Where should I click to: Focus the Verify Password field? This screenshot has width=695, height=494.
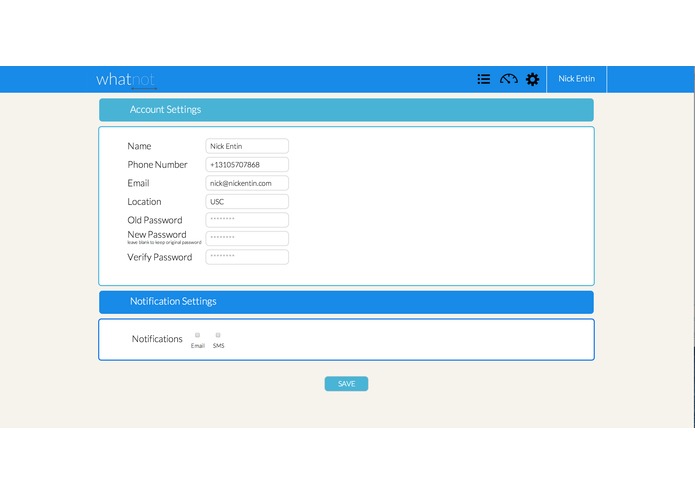247,257
